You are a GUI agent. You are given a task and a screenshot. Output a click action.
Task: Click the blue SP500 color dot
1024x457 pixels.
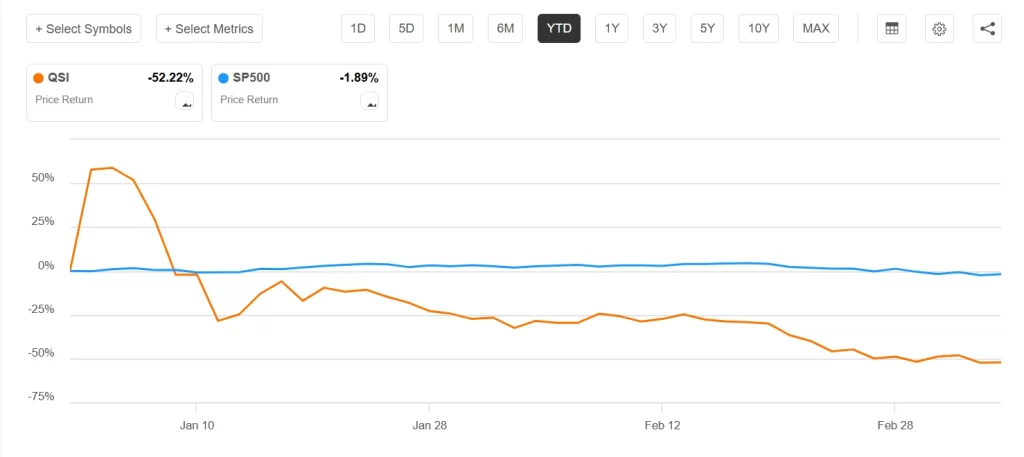224,78
